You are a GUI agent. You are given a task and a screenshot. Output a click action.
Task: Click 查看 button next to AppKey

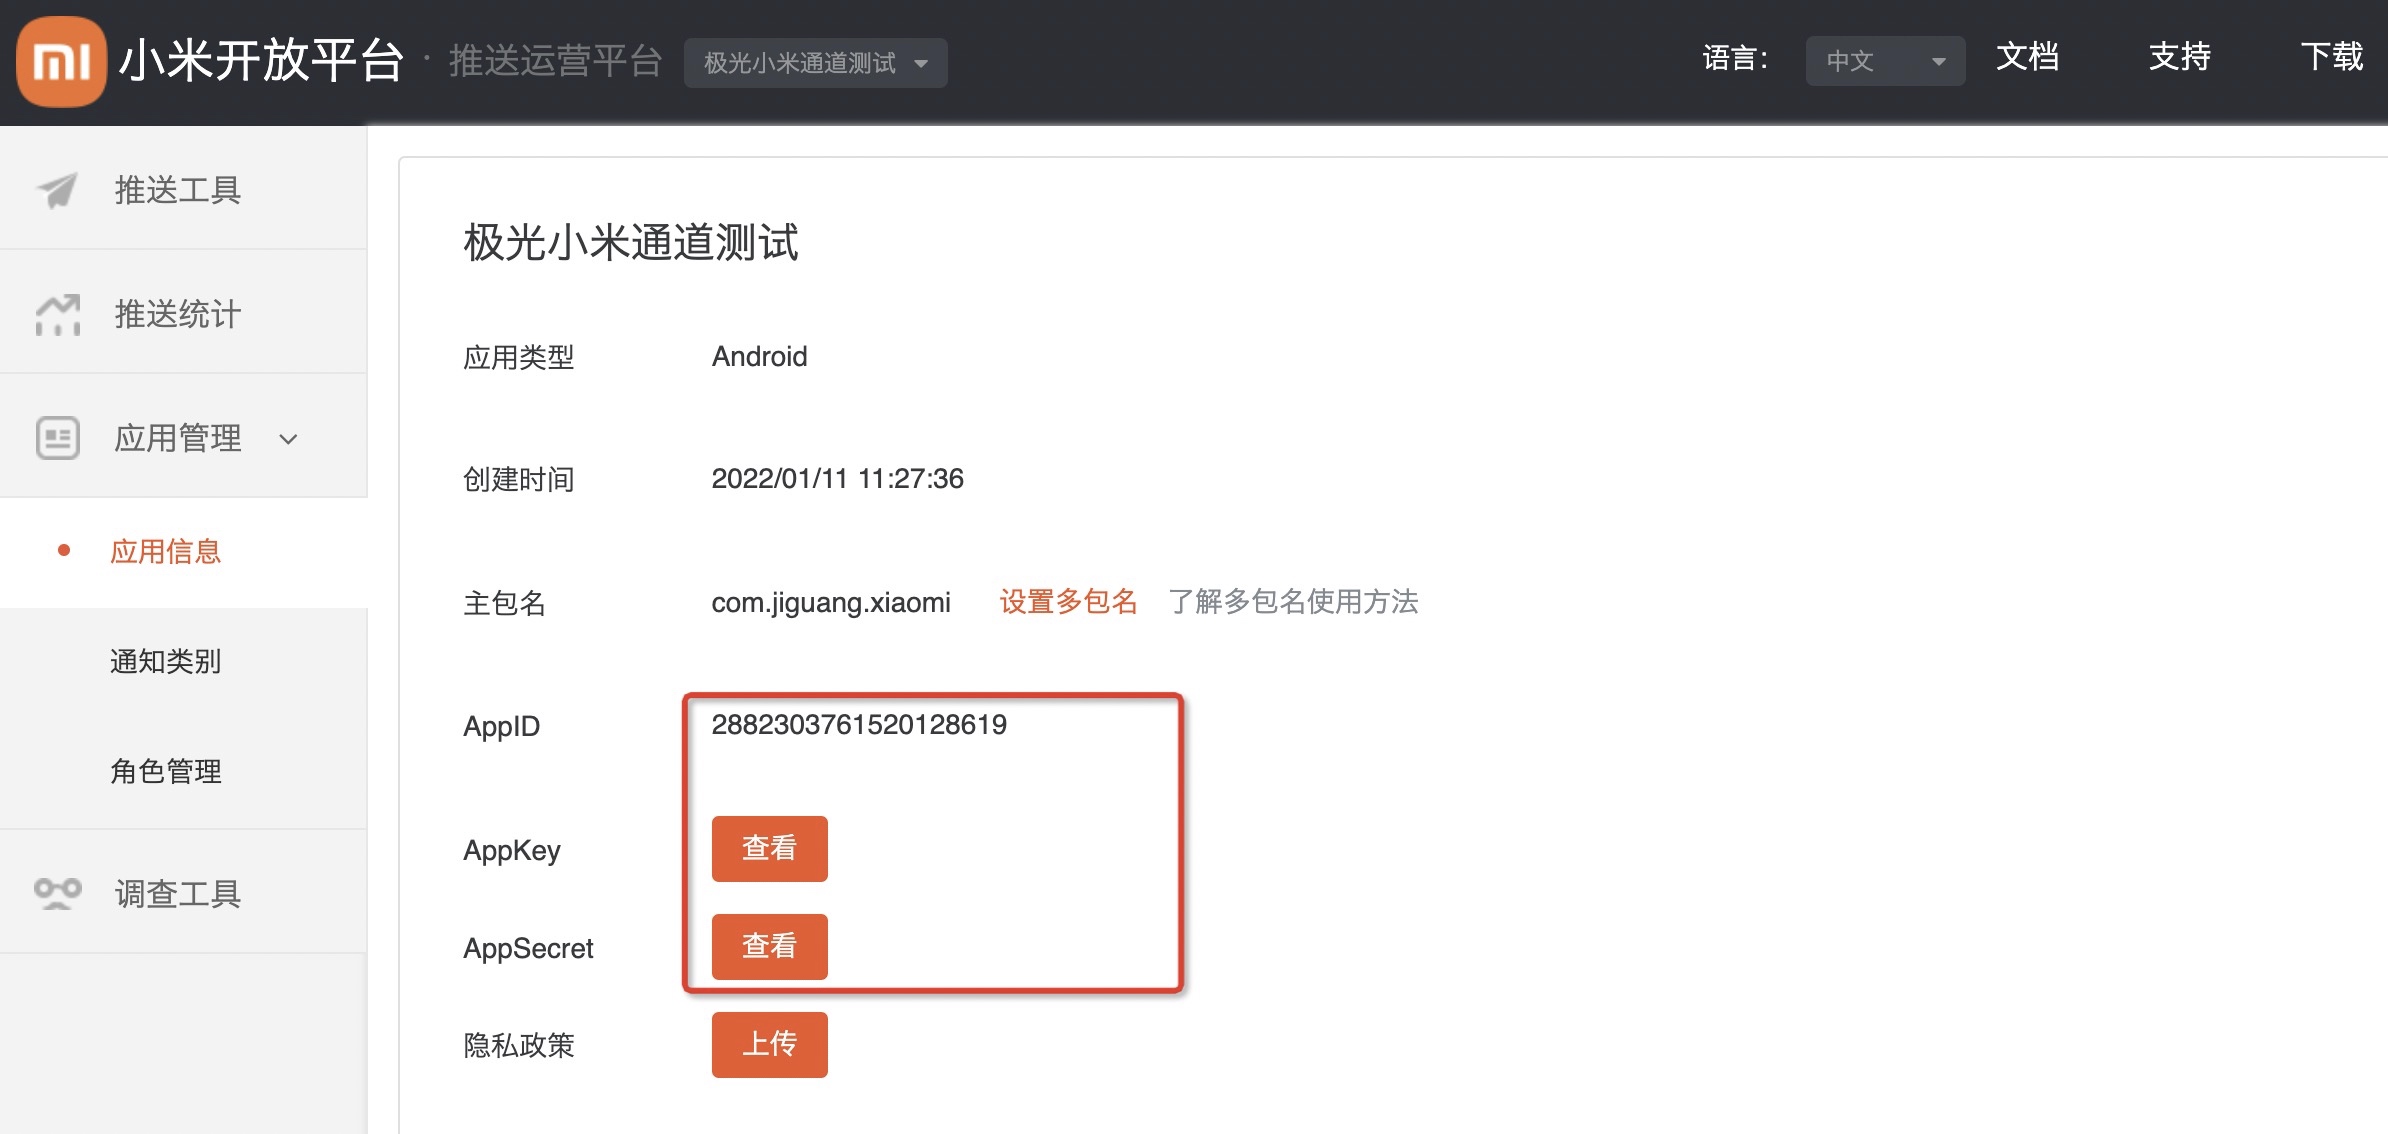pos(769,849)
